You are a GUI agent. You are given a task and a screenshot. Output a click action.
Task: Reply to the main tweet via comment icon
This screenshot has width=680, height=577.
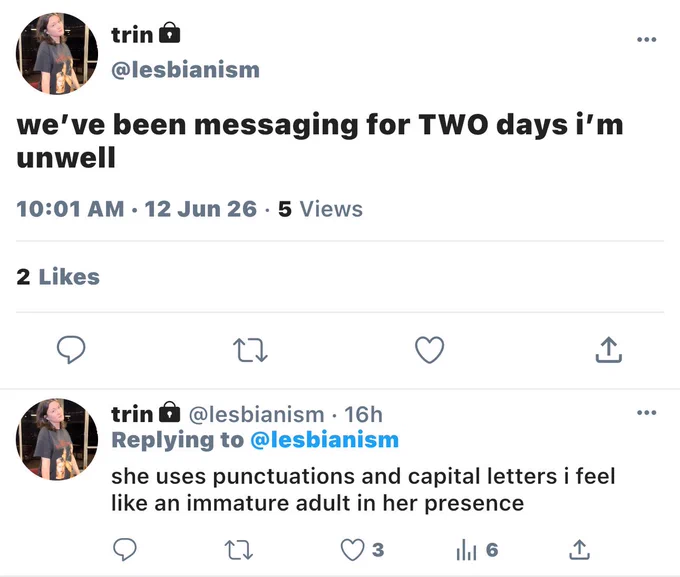71,350
